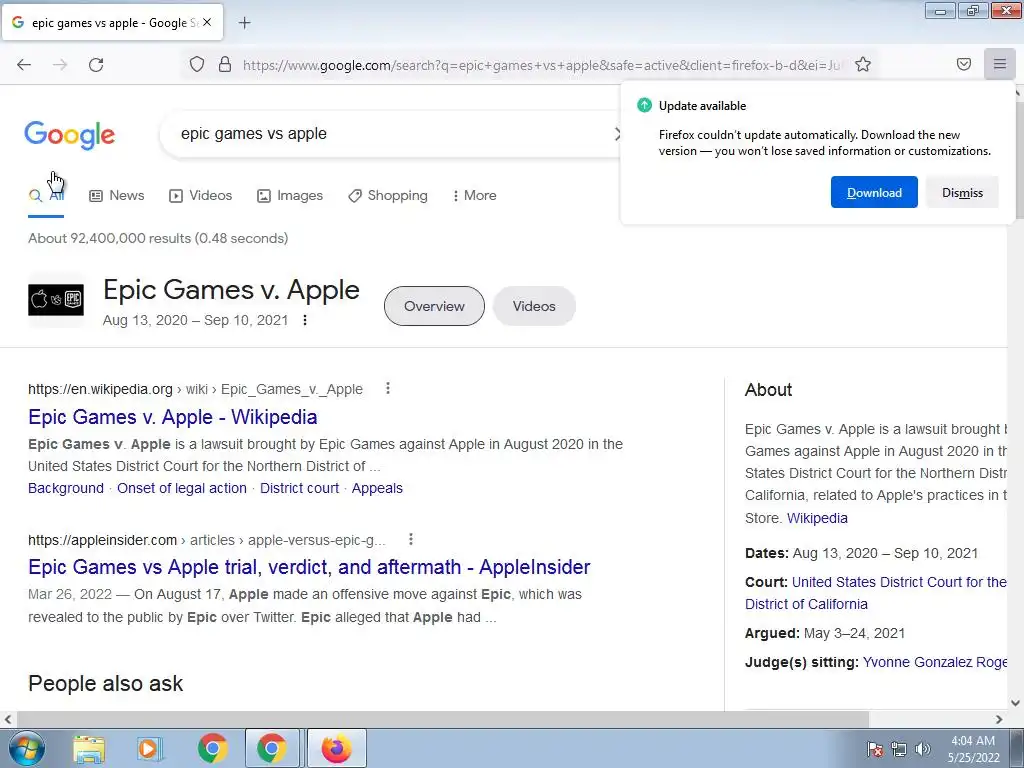Open judge Yvonne Gonzalez Rogers link
Viewport: 1024px width, 768px height.
tap(935, 662)
